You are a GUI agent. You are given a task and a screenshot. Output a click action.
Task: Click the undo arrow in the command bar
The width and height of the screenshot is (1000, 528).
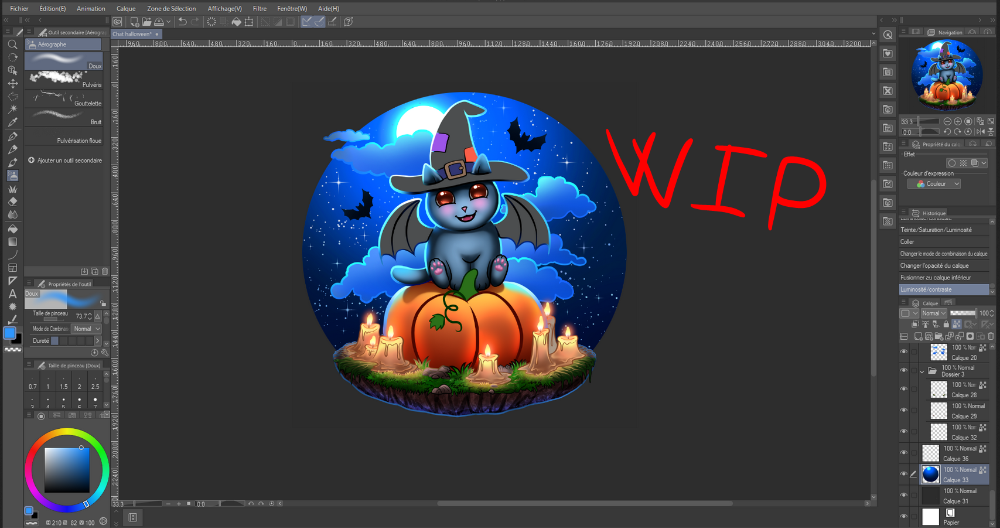pos(182,21)
